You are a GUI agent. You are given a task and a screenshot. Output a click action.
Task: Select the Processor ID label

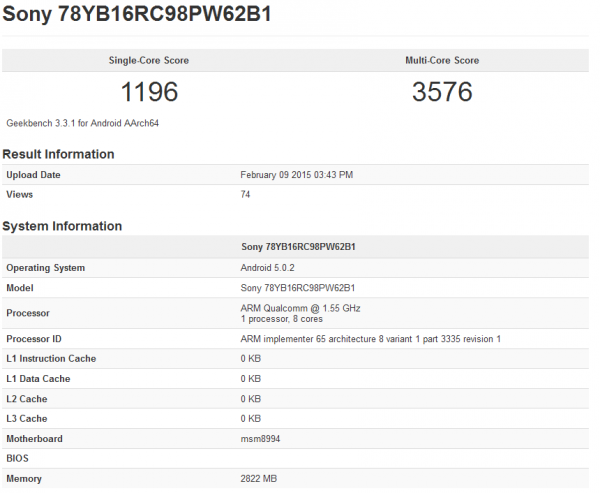[34, 339]
